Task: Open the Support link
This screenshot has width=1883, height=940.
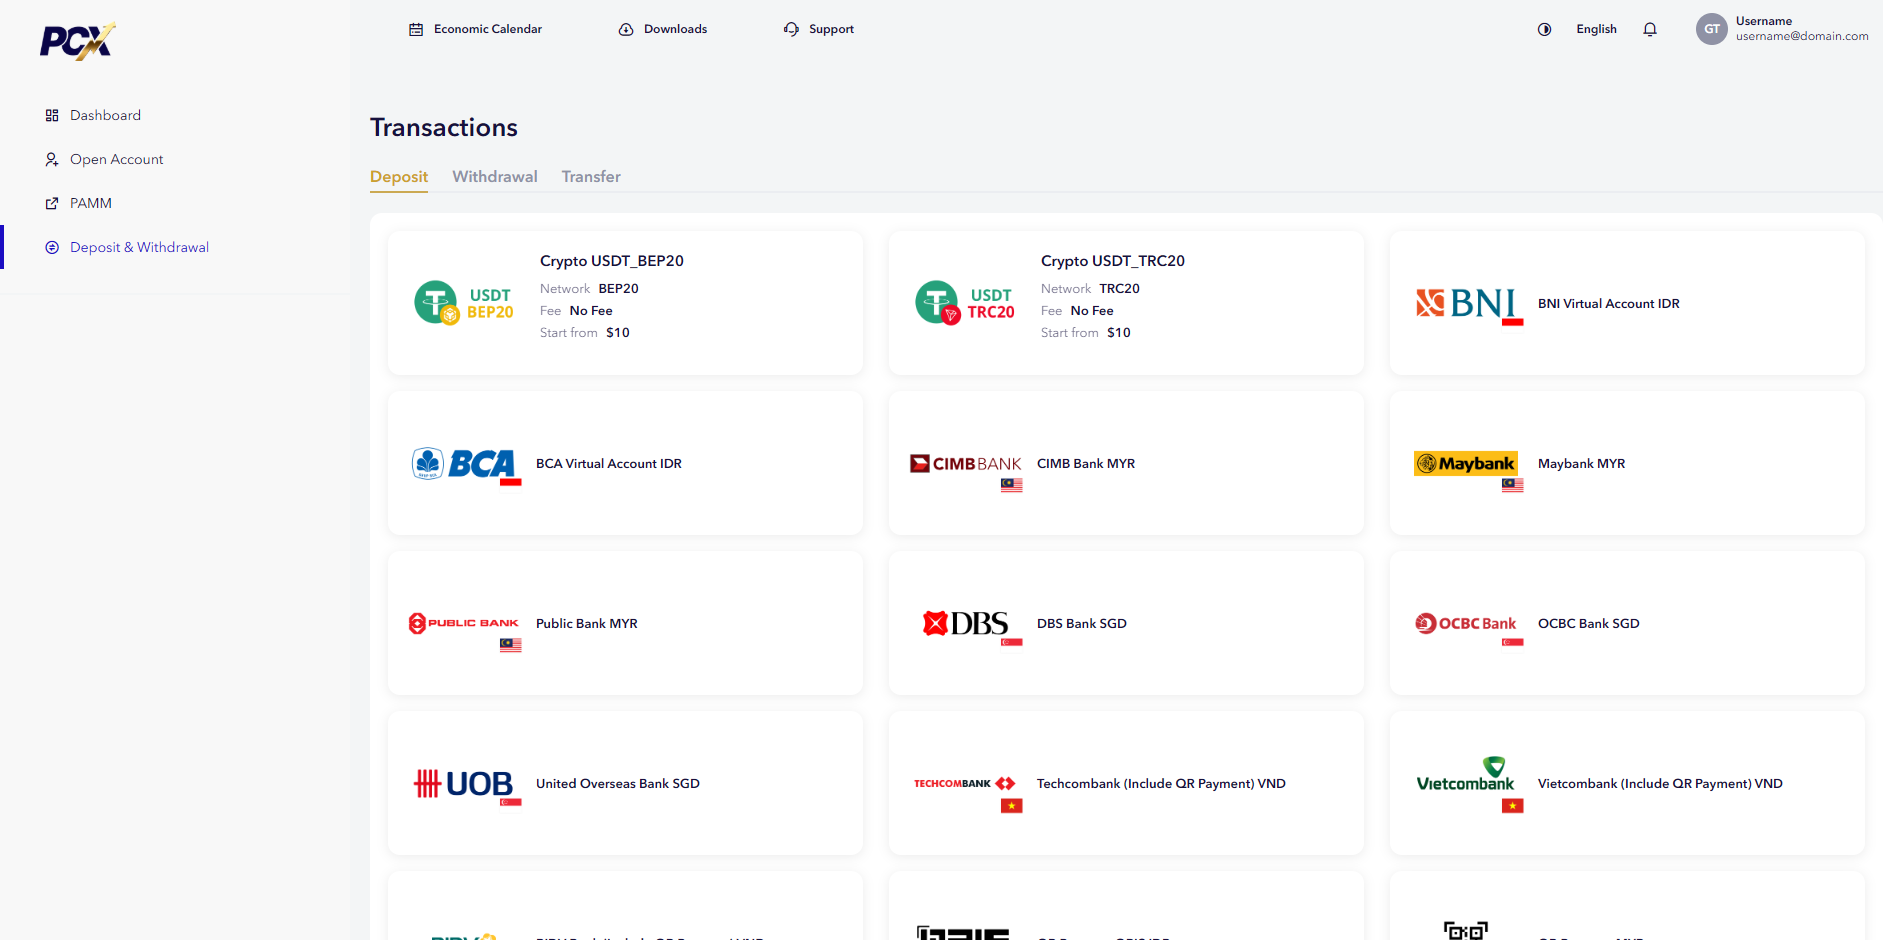Action: (819, 29)
